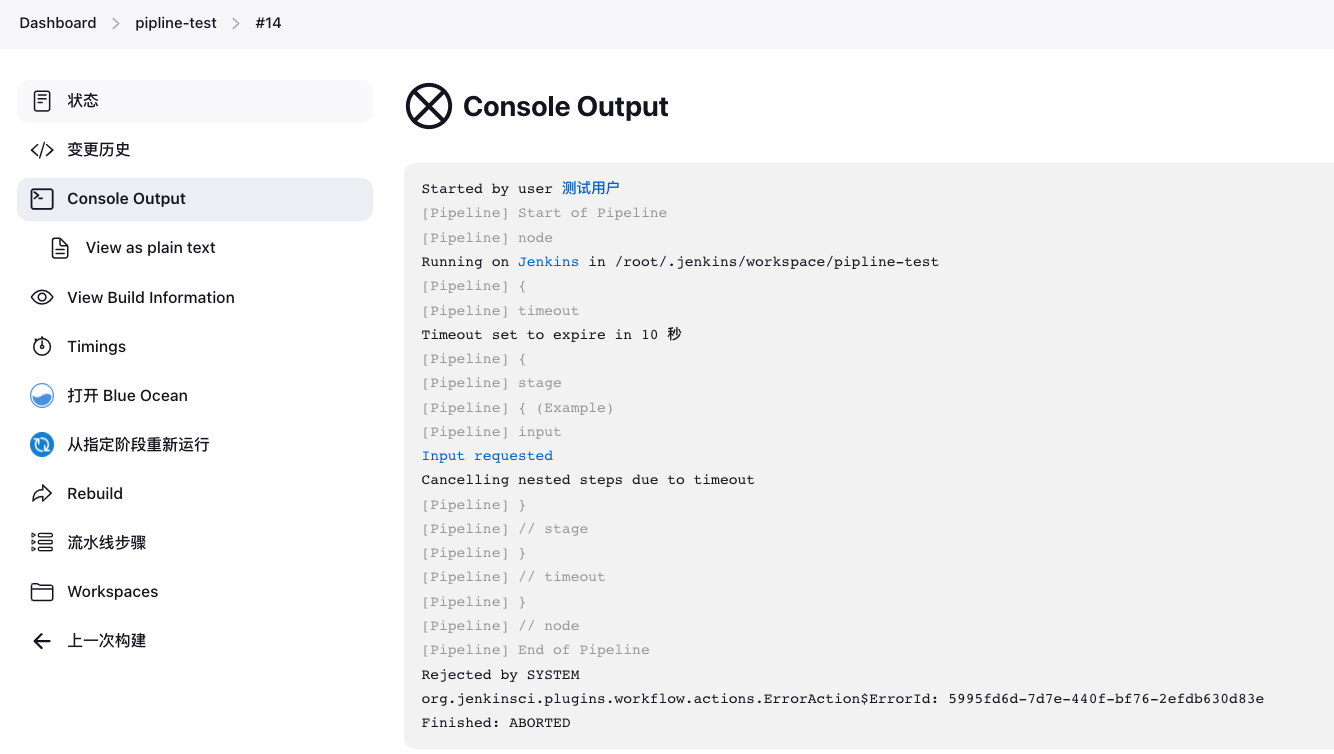Viewport: 1334px width, 754px height.
Task: Click the 'Running on' workspace path line
Action: [680, 262]
